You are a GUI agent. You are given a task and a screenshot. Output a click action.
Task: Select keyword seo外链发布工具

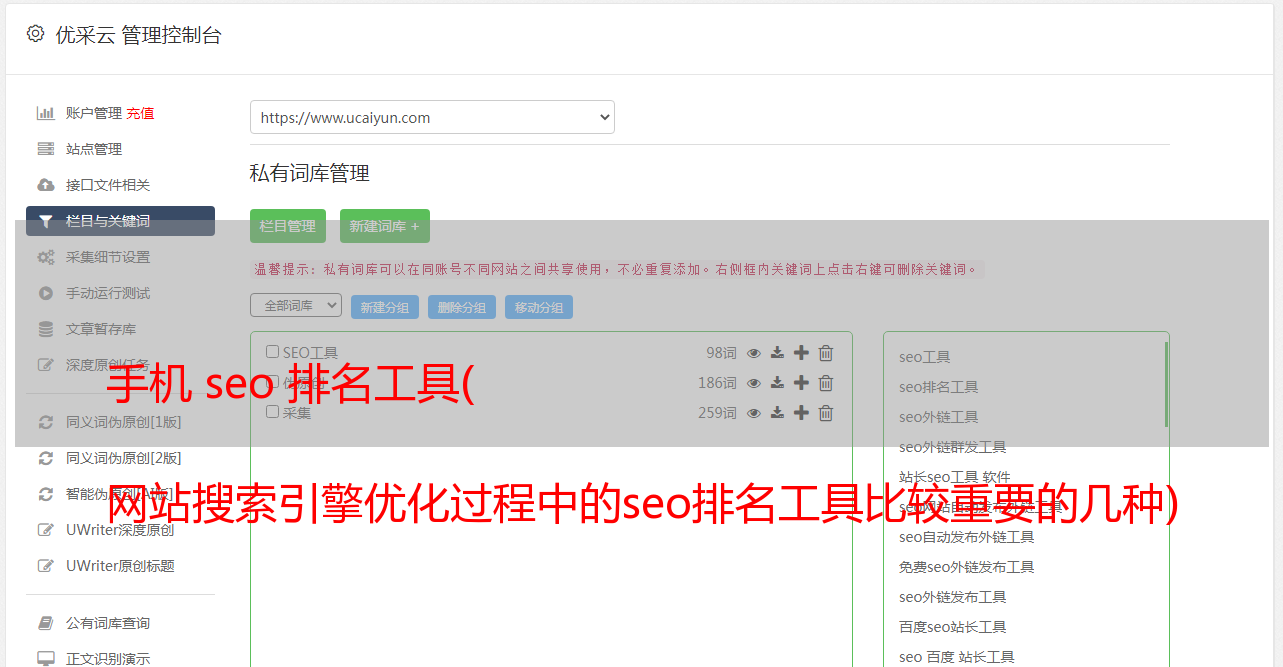point(952,597)
